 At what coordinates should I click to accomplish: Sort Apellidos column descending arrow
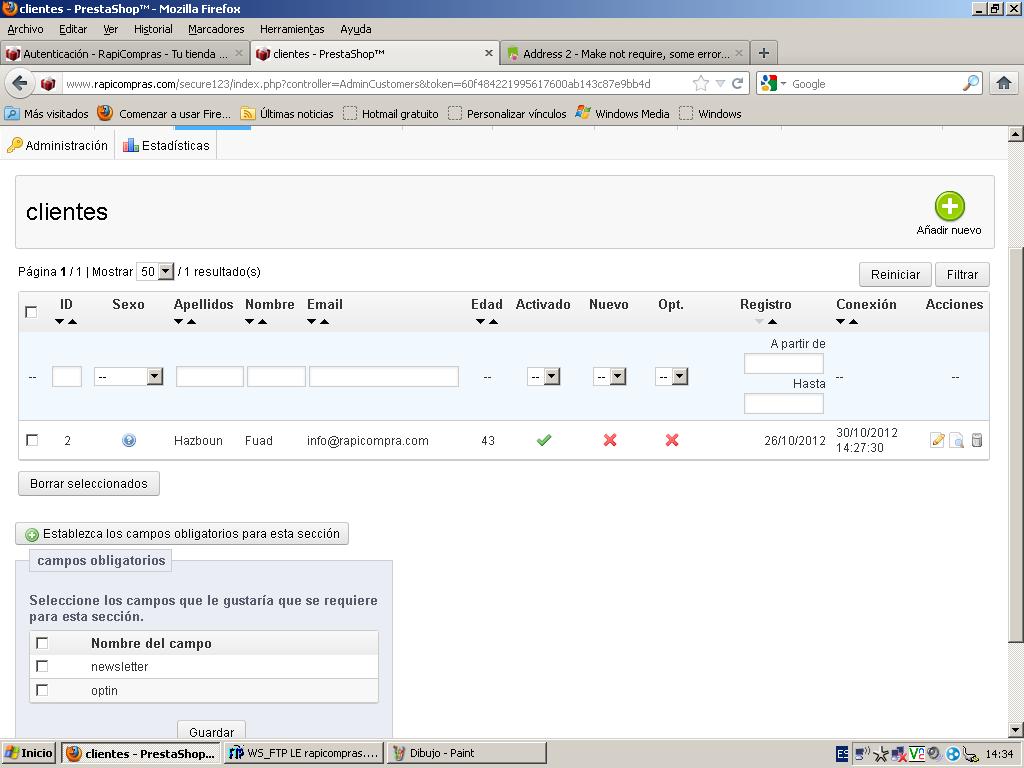pyautogui.click(x=178, y=321)
